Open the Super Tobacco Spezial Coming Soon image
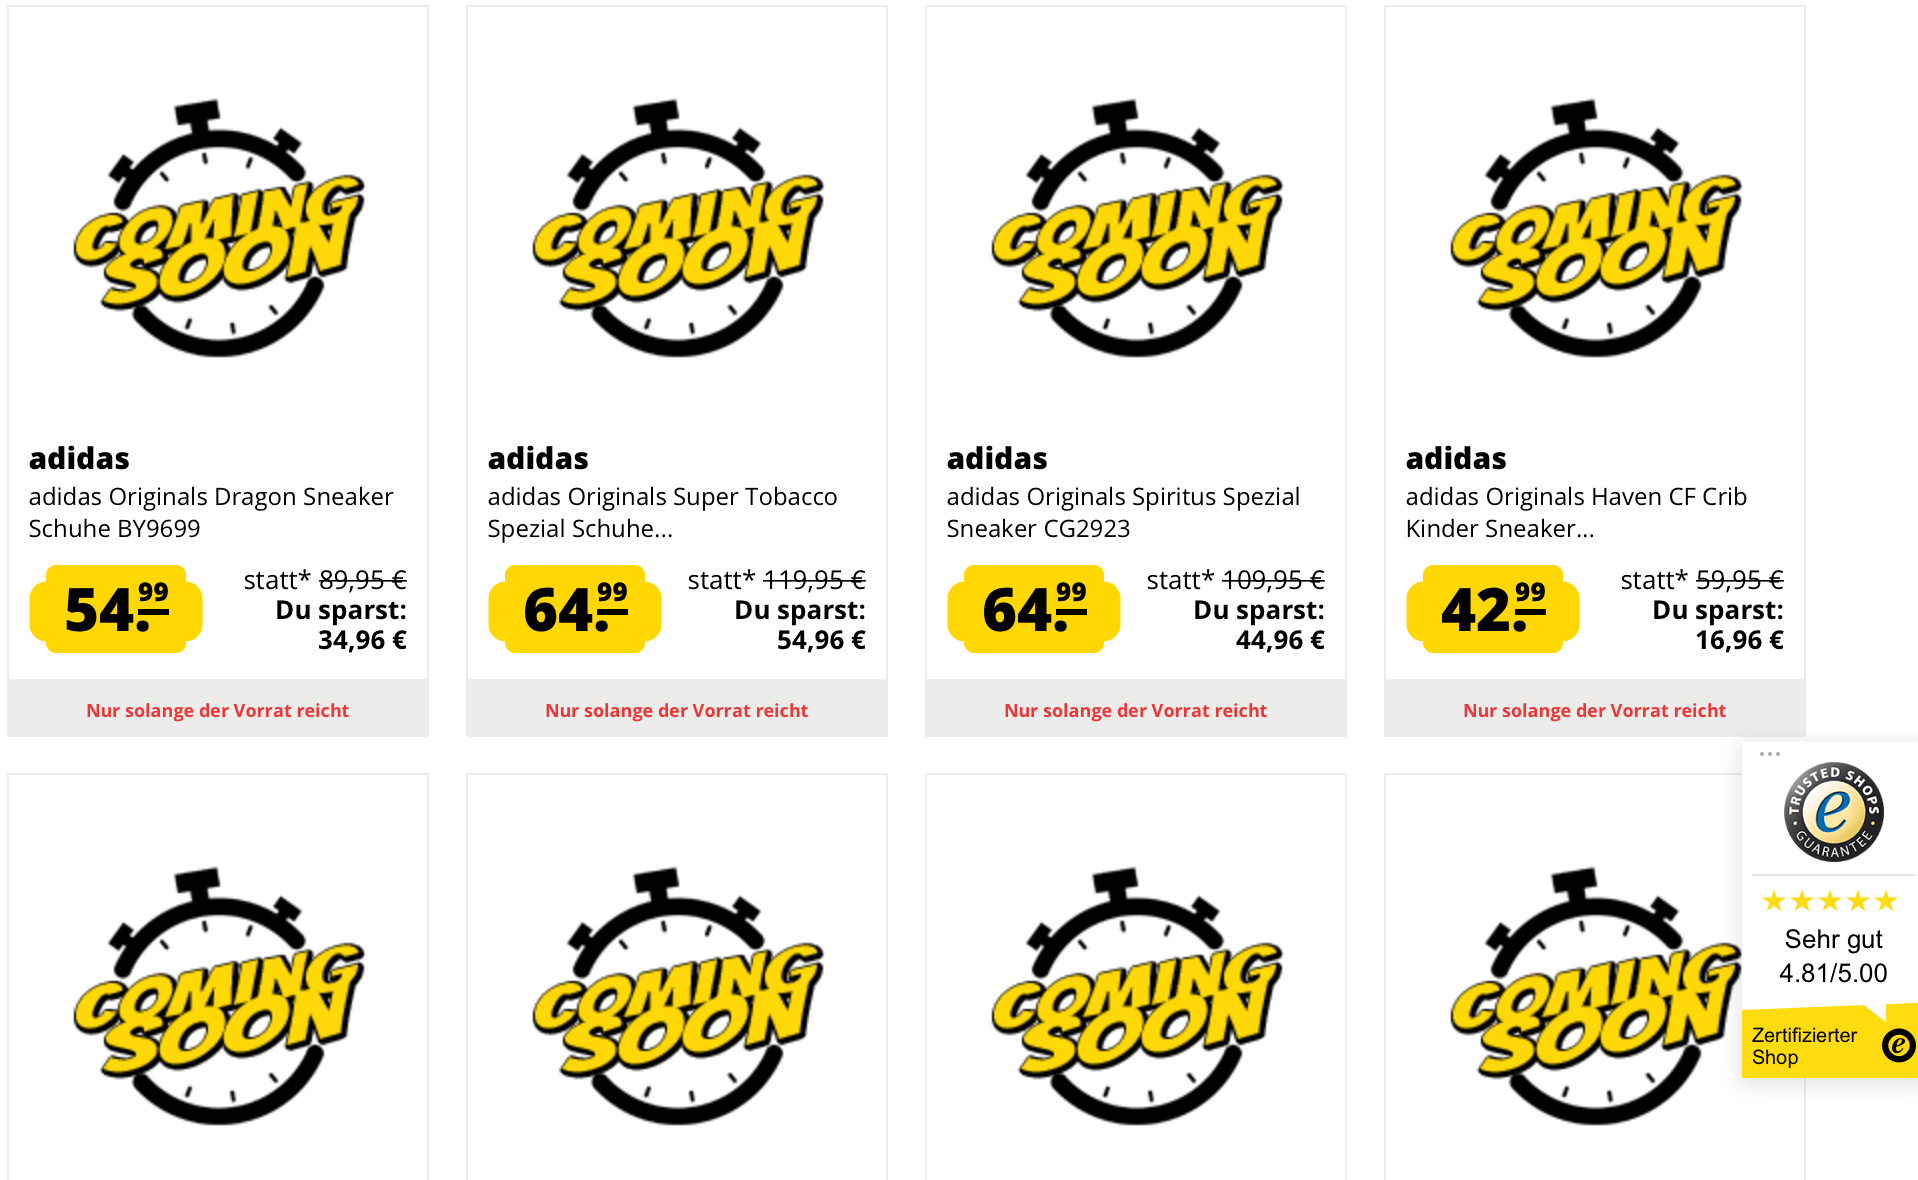 [x=677, y=228]
